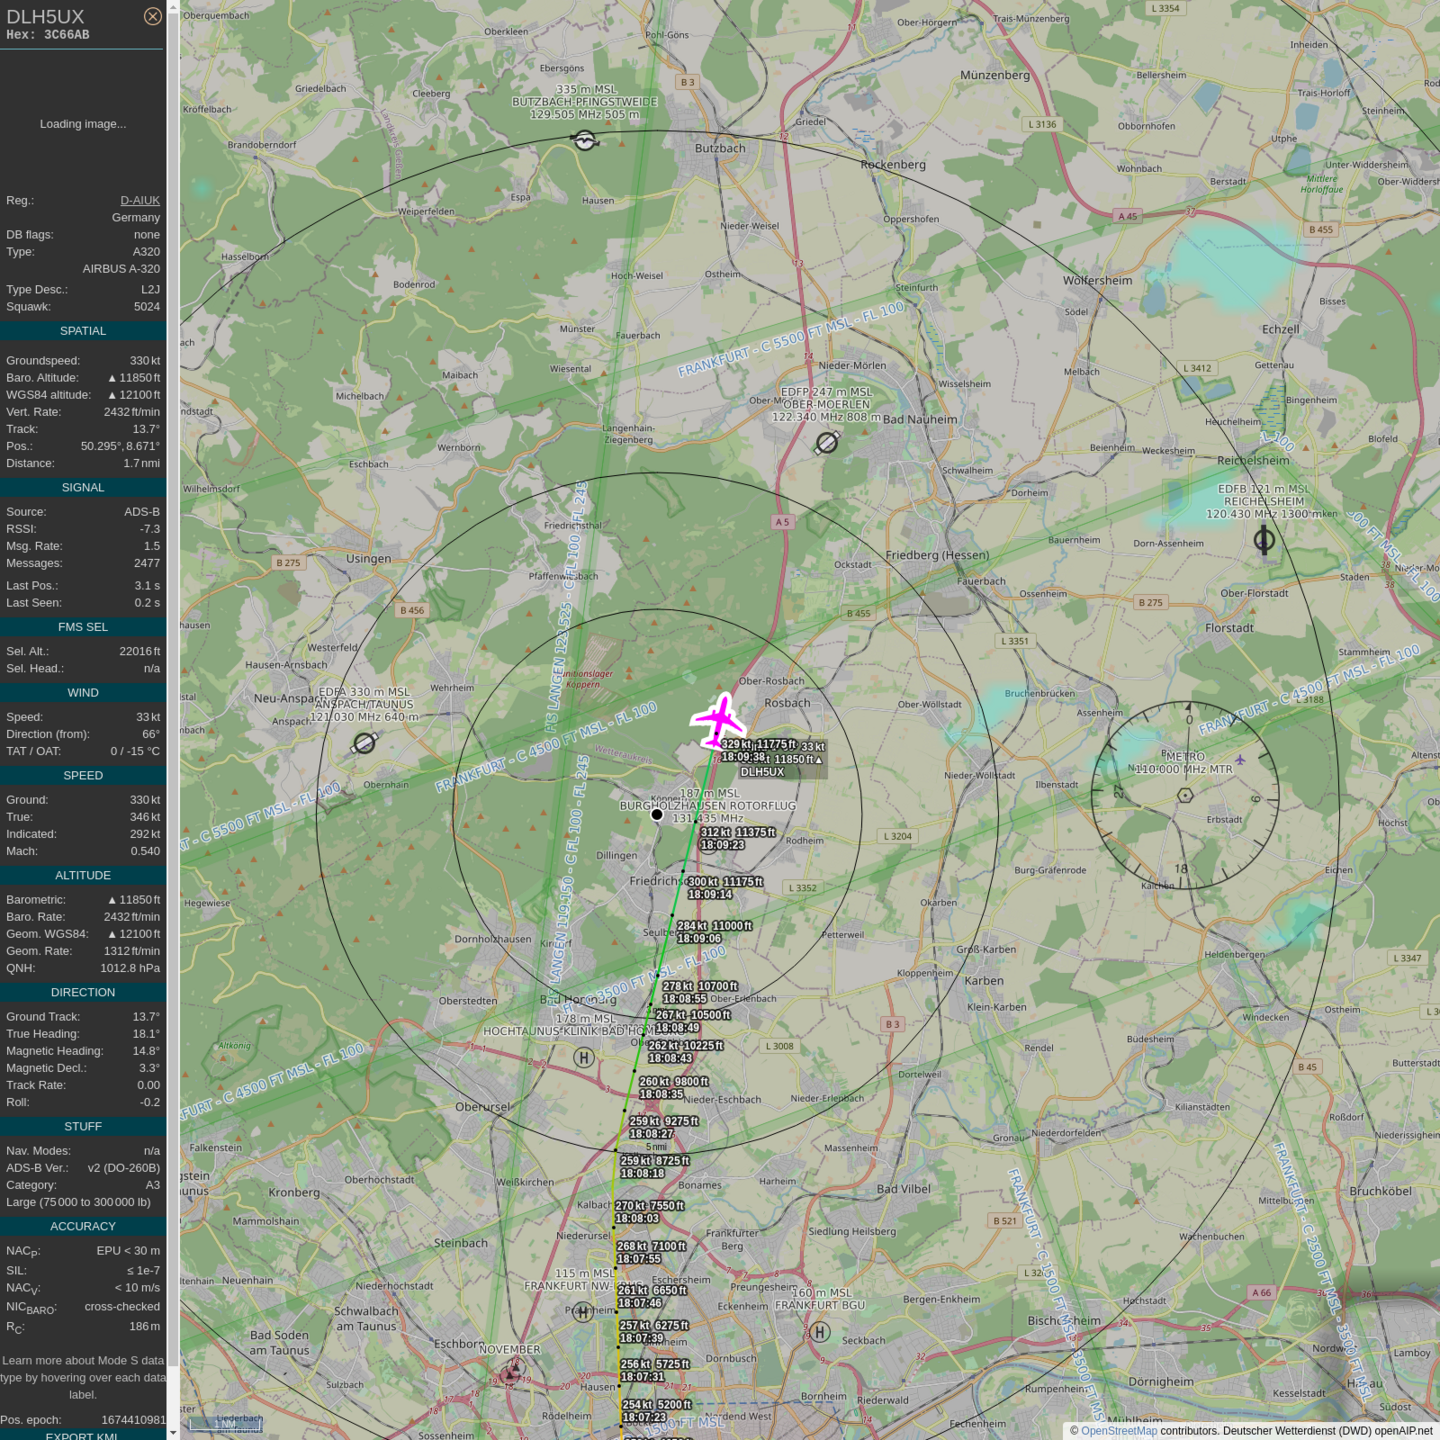This screenshot has width=1440, height=1440.
Task: Click the Loading image aircraft photo placeholder
Action: pyautogui.click(x=83, y=124)
